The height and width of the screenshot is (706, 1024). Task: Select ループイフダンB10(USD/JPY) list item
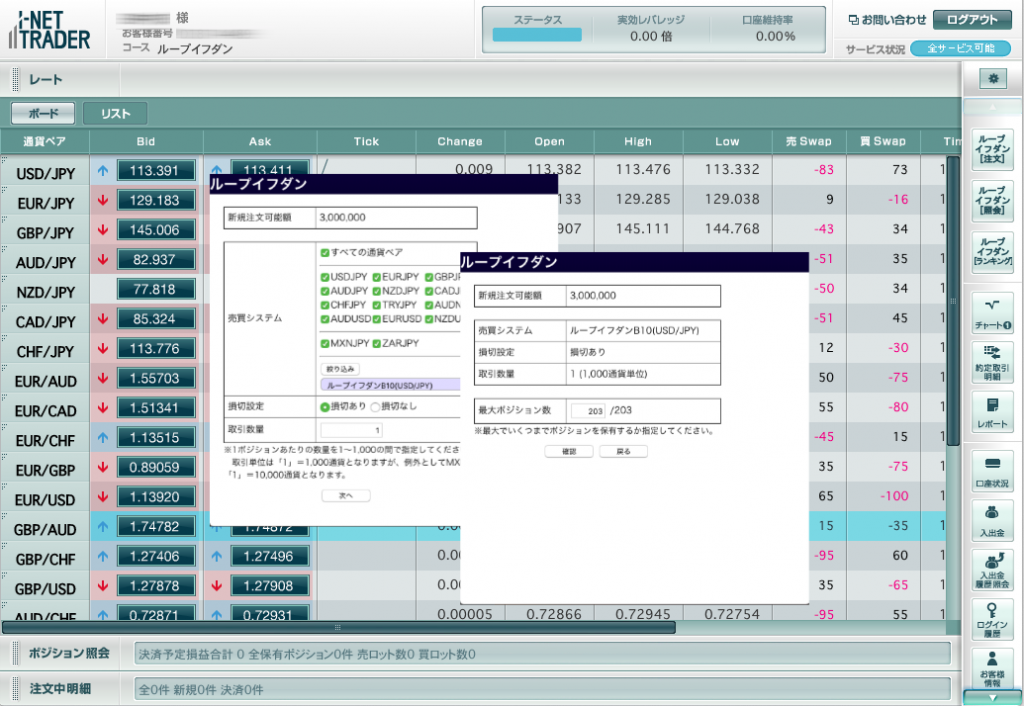click(390, 385)
